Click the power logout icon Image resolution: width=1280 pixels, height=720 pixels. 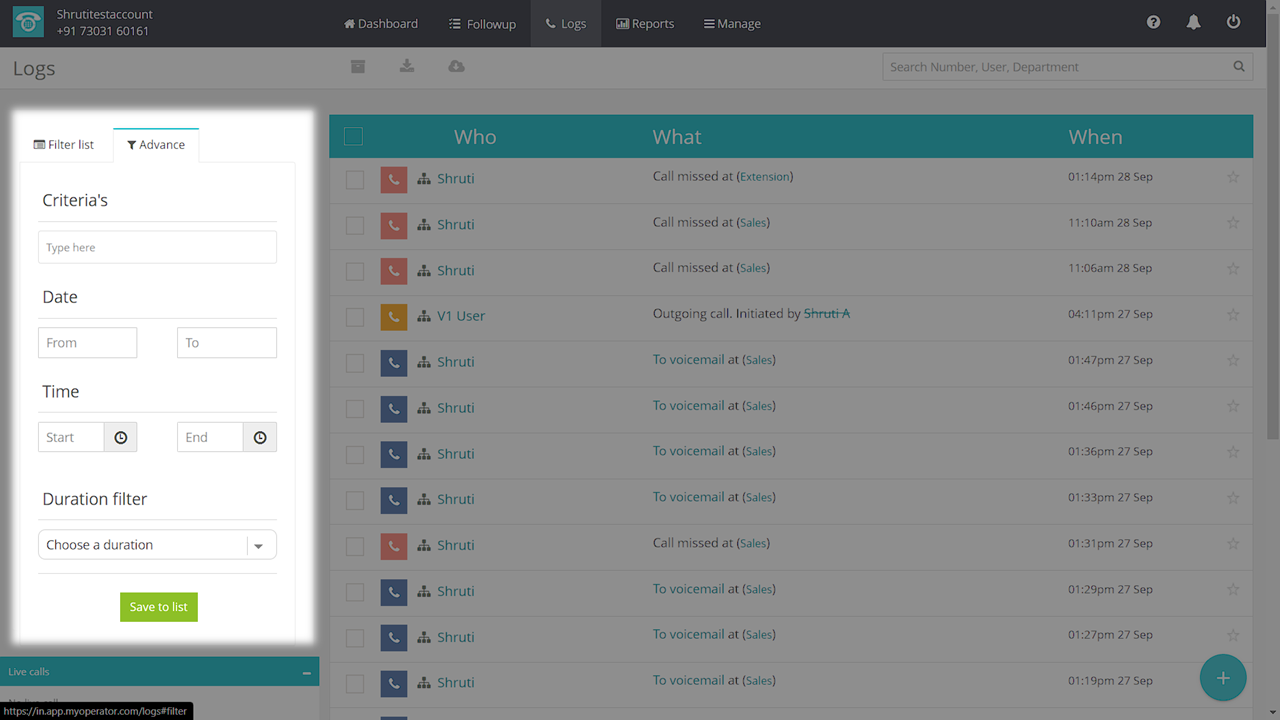pos(1233,22)
